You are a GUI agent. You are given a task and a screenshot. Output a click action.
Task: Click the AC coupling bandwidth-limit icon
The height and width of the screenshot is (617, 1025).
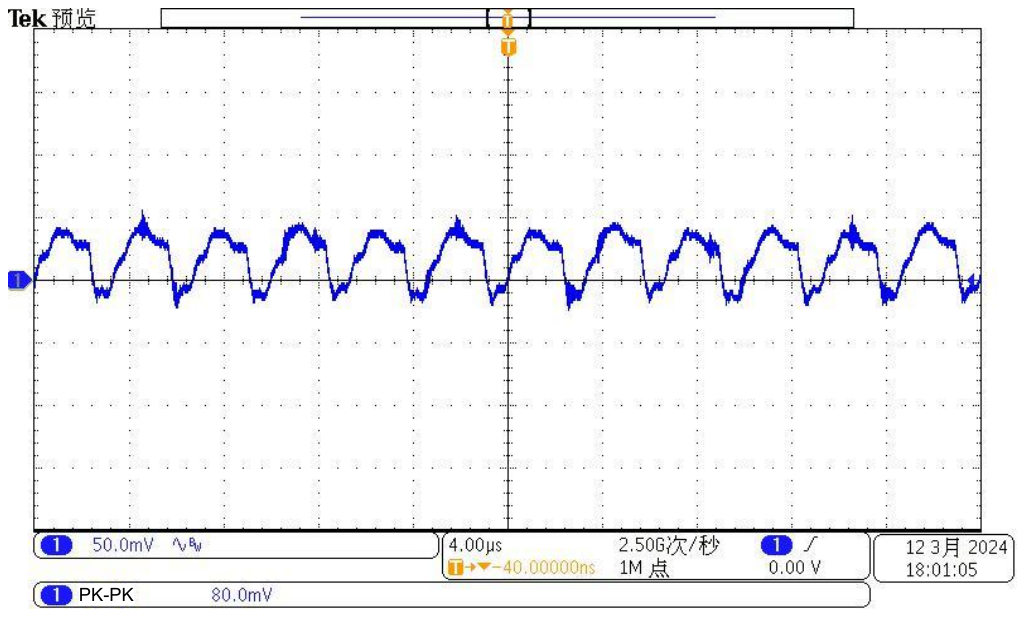click(x=187, y=545)
